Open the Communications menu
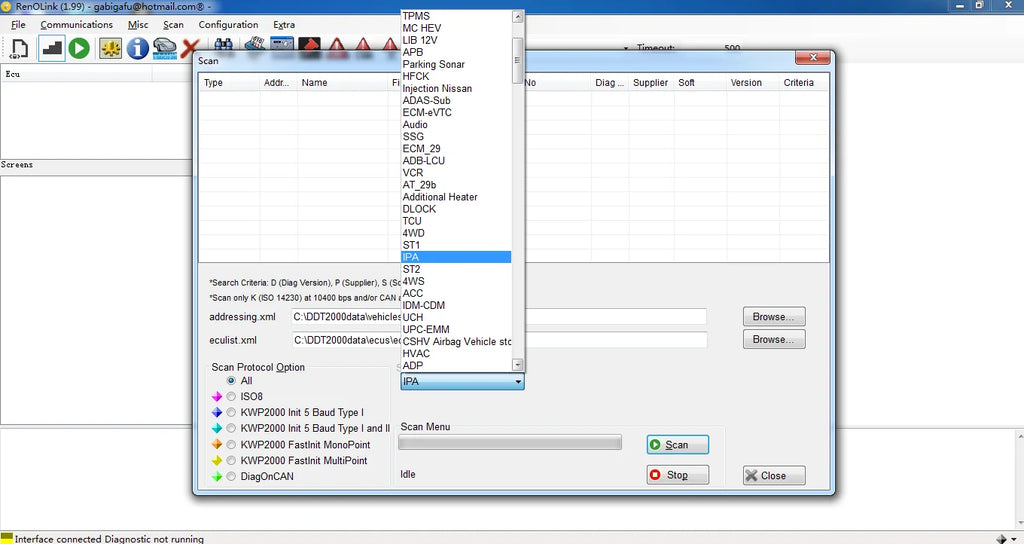The width and height of the screenshot is (1024, 544). coord(76,25)
